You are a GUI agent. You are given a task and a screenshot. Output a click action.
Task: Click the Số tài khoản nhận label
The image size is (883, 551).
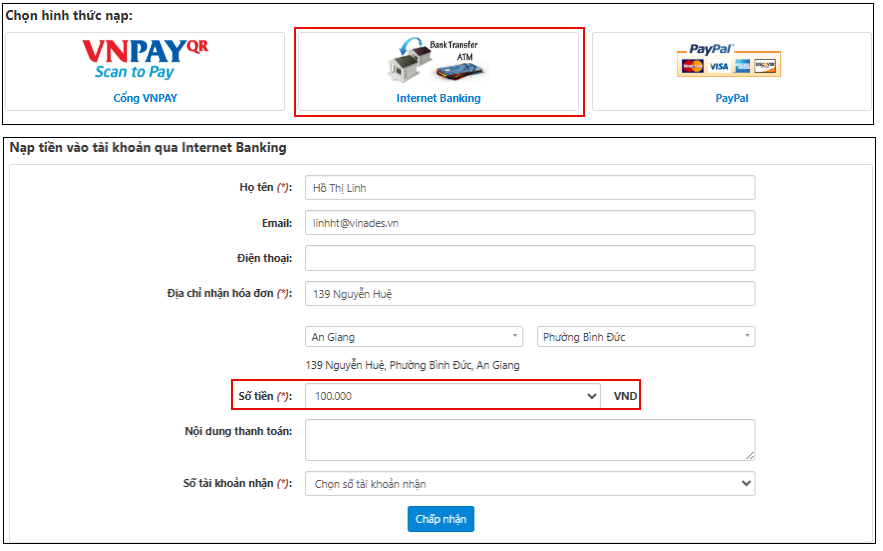(x=238, y=483)
